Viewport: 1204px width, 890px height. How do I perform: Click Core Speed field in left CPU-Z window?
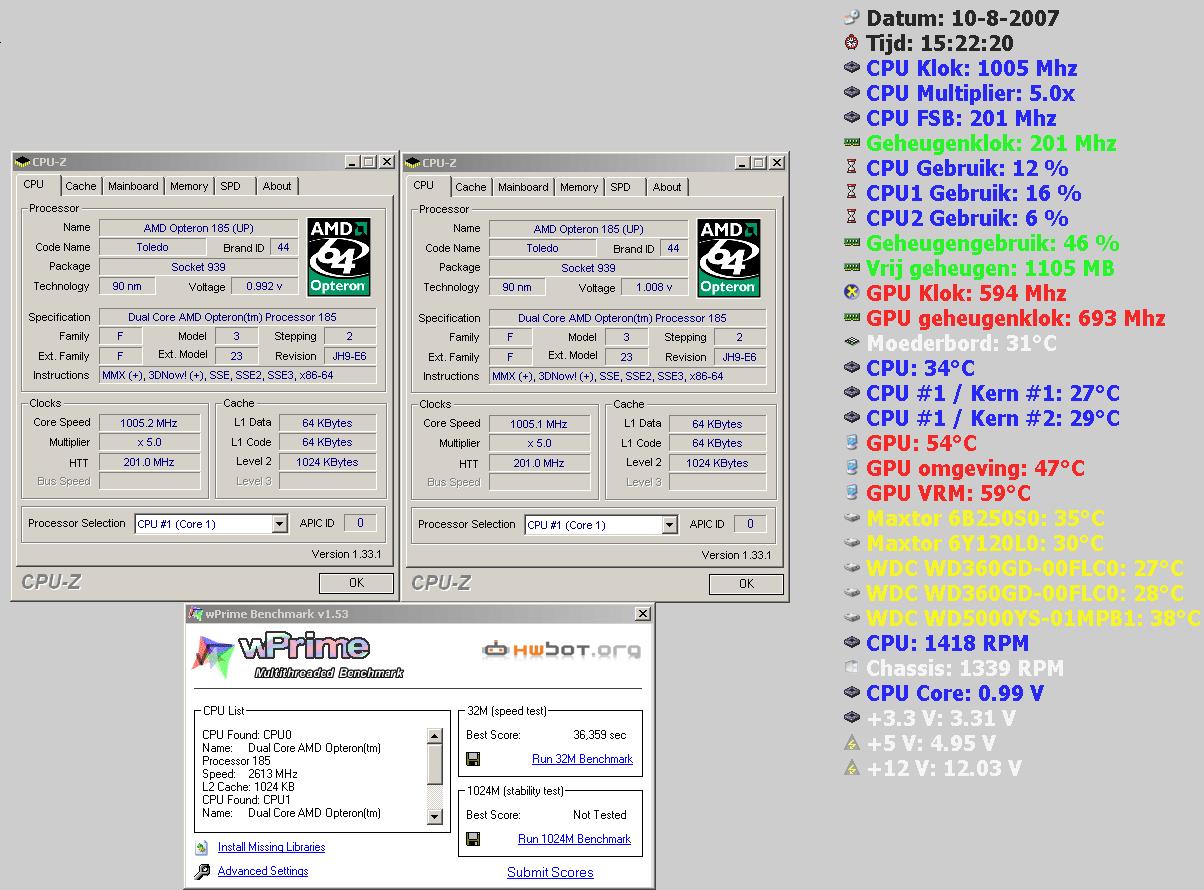(148, 423)
